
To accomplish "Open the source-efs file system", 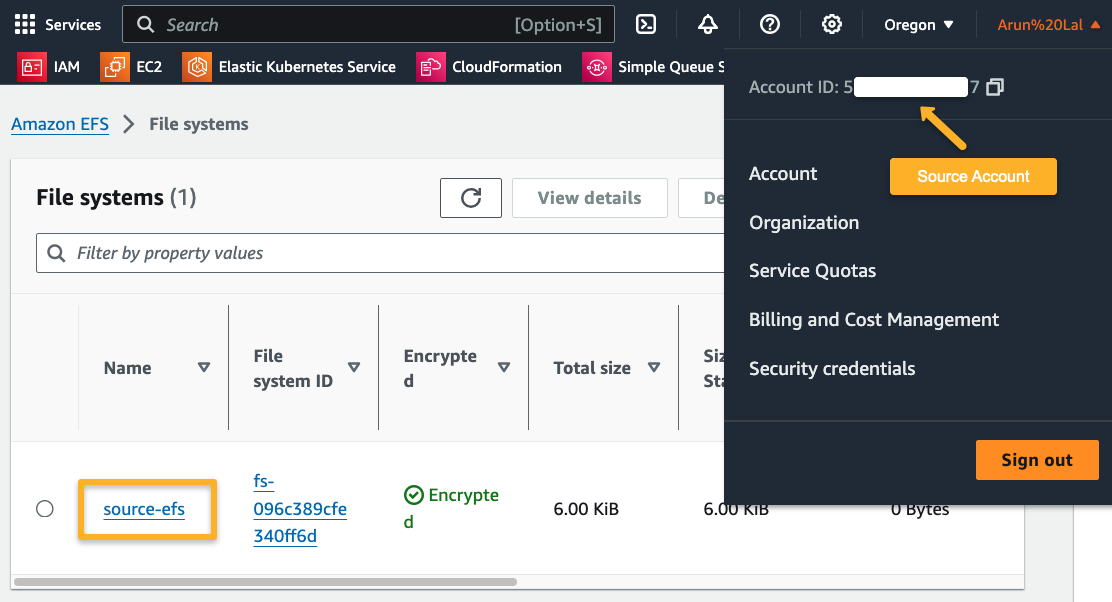I will (146, 508).
